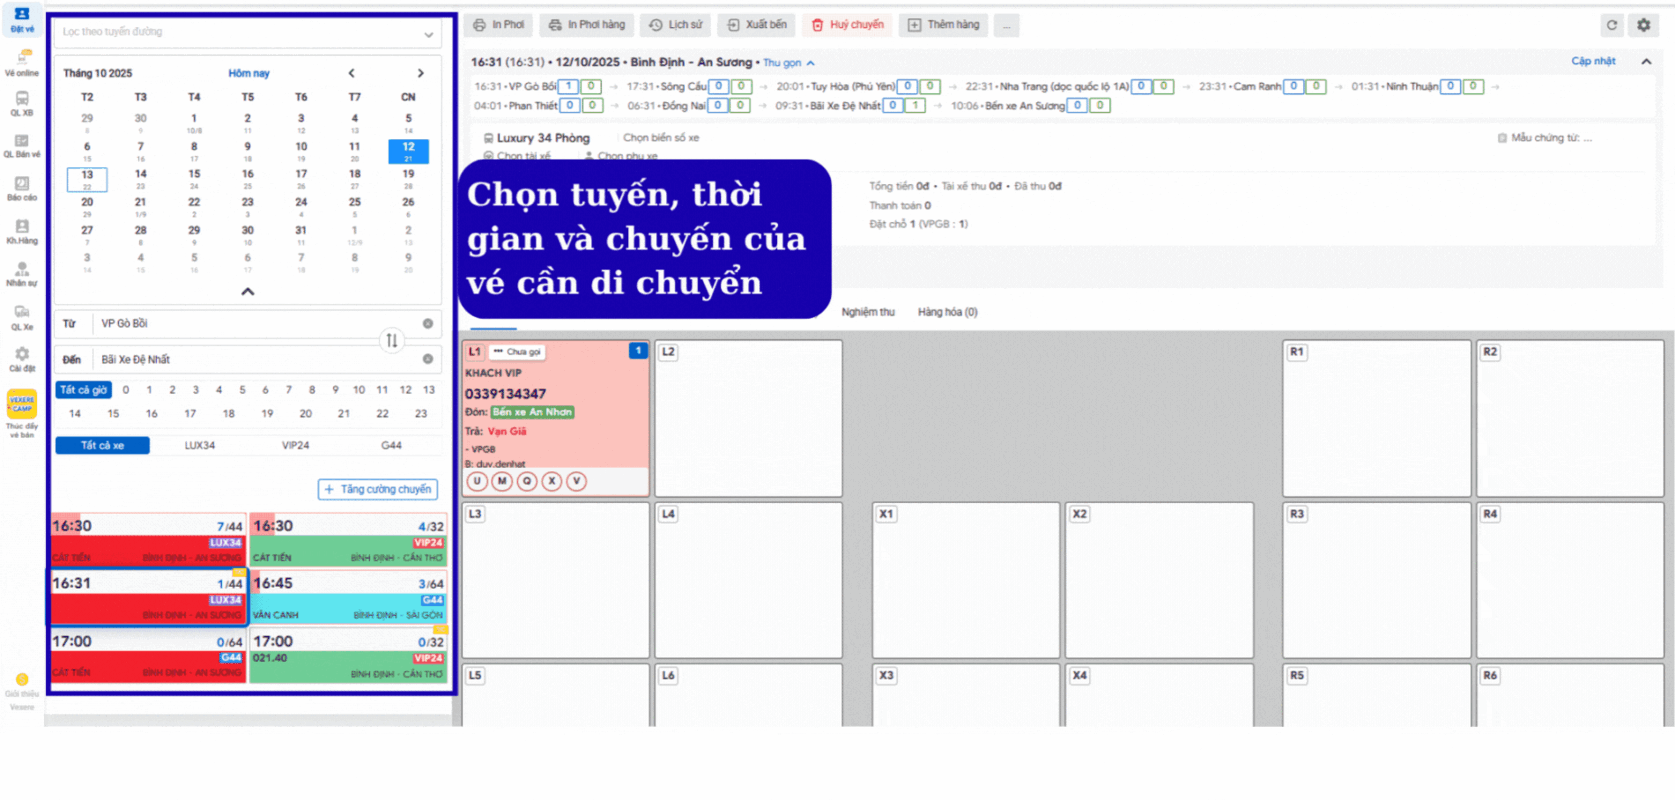This screenshot has height=800, width=1675.
Task: Click the Tăng cường chuyến button
Action: tap(377, 489)
